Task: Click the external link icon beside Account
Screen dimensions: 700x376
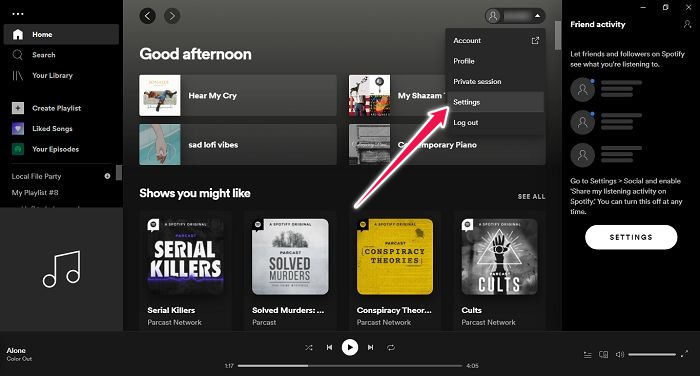Action: click(535, 41)
